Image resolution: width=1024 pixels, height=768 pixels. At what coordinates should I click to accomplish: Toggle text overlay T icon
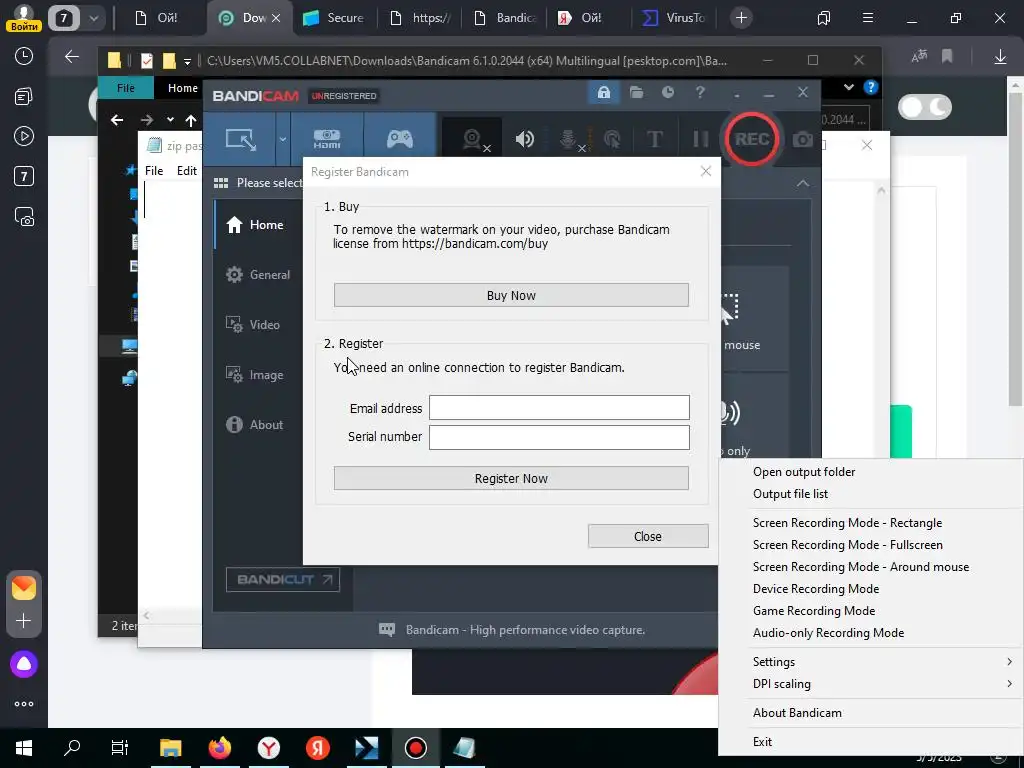[x=654, y=139]
